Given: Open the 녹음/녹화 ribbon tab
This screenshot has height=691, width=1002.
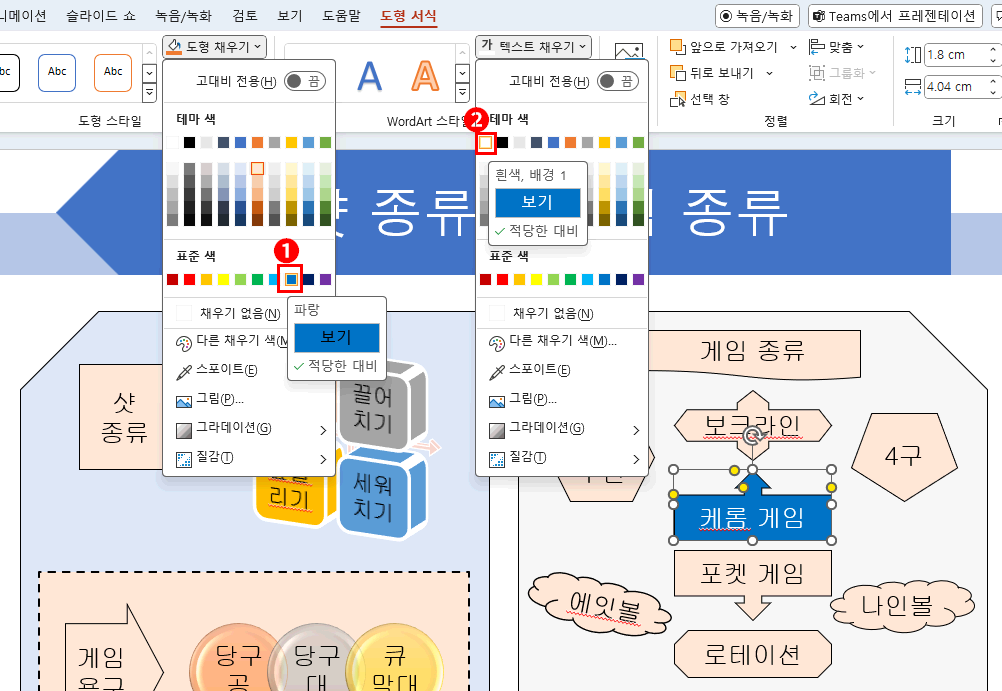Looking at the screenshot, I should tap(183, 15).
